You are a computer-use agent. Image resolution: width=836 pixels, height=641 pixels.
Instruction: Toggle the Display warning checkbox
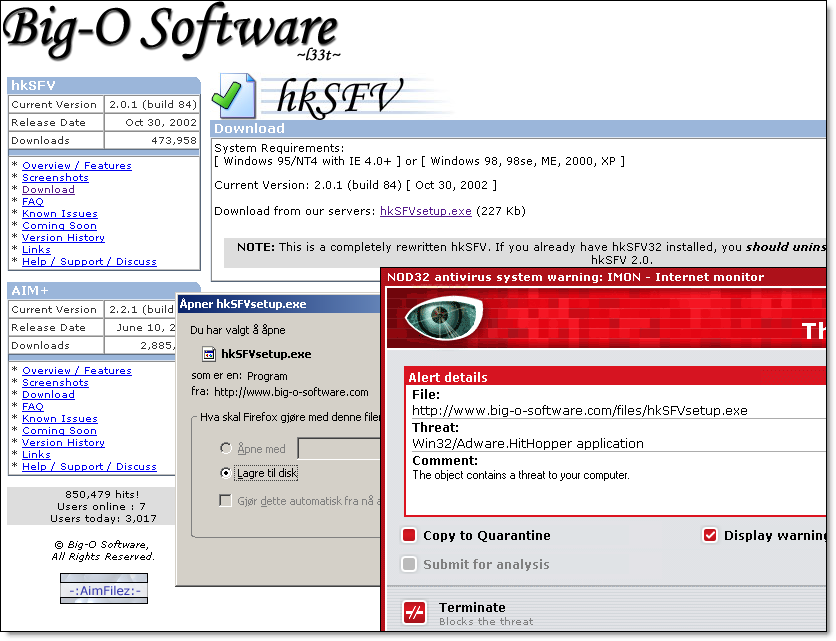coord(710,535)
